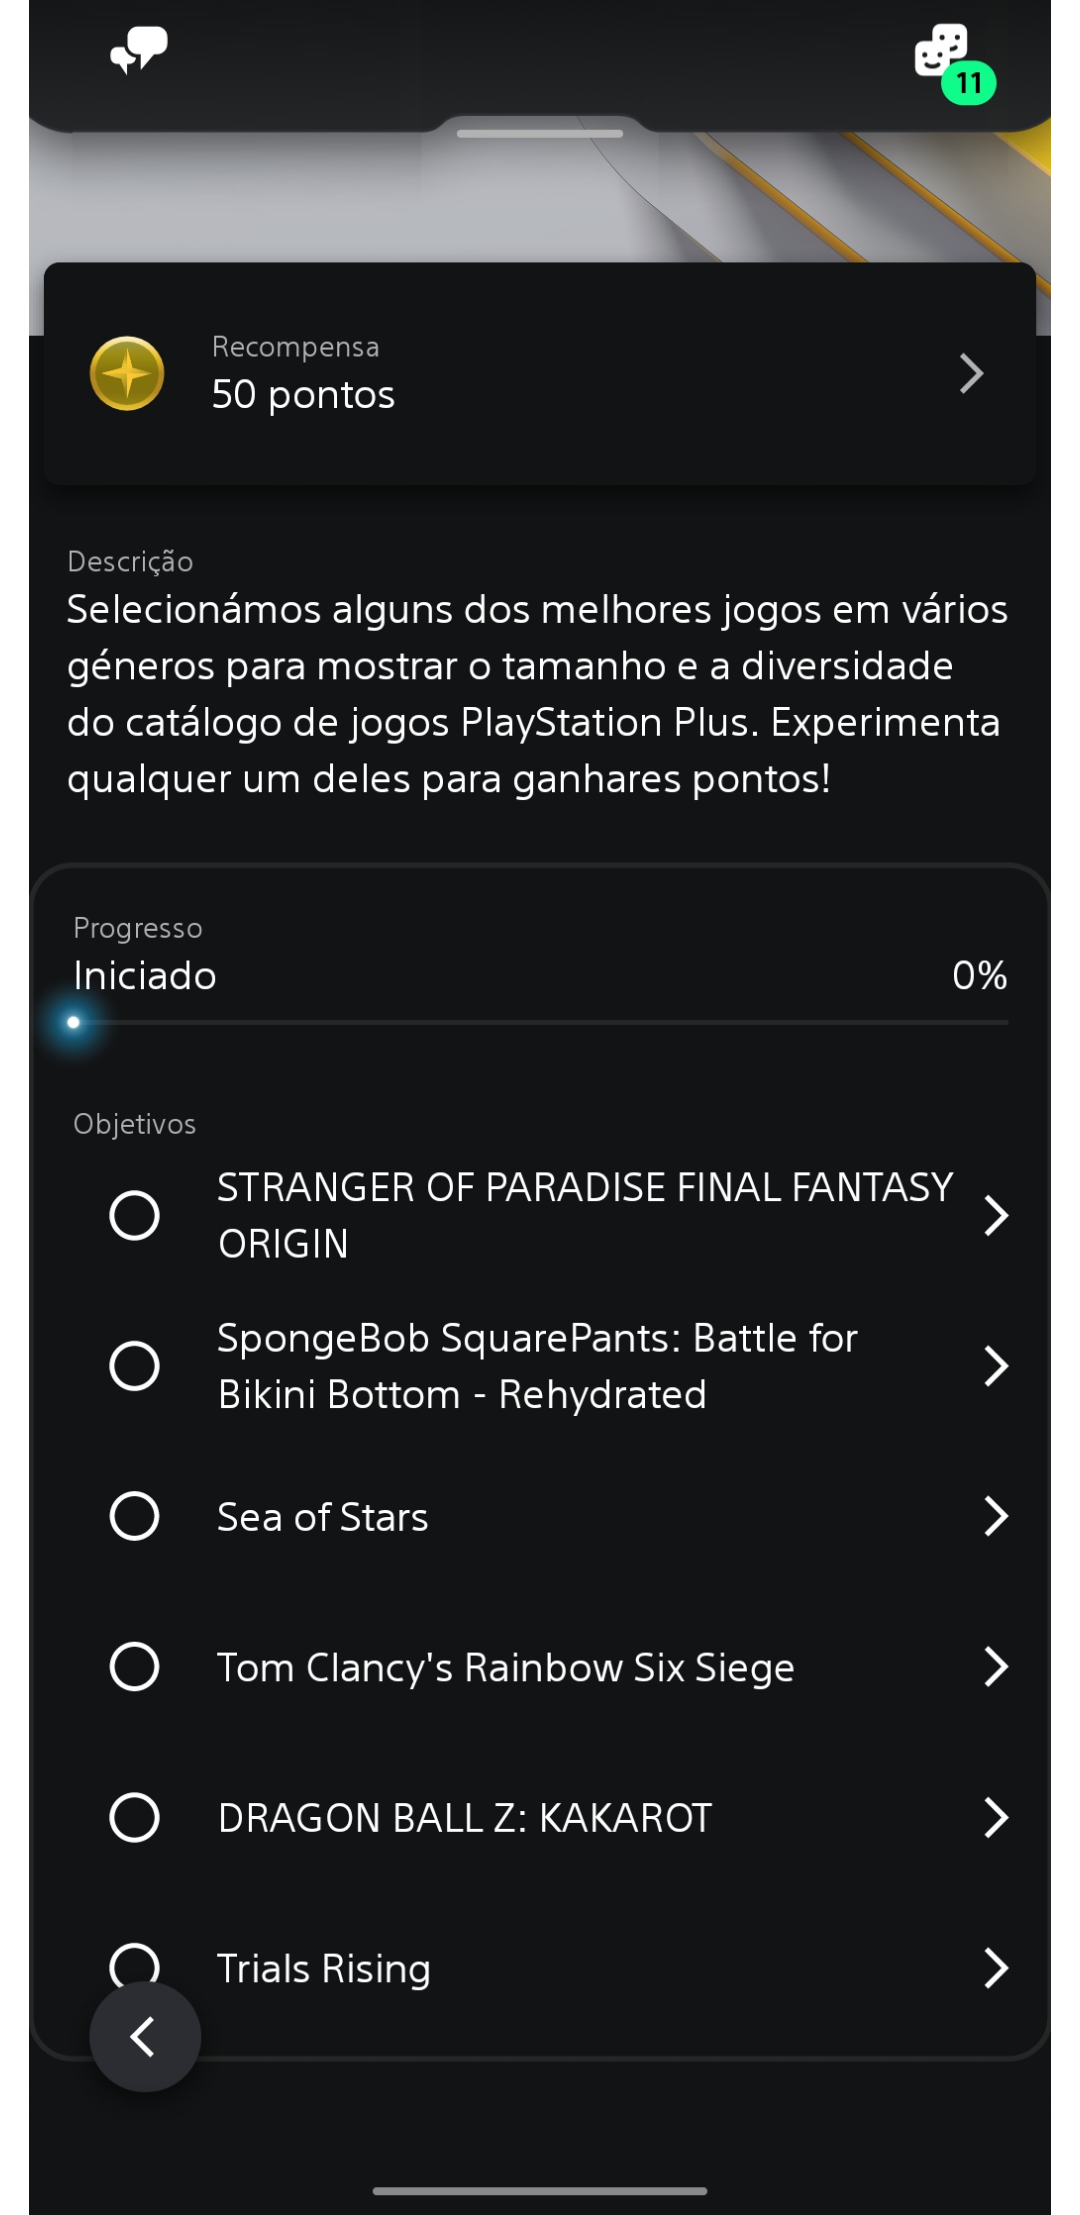Tap the glowing progress start dot

[74, 1022]
